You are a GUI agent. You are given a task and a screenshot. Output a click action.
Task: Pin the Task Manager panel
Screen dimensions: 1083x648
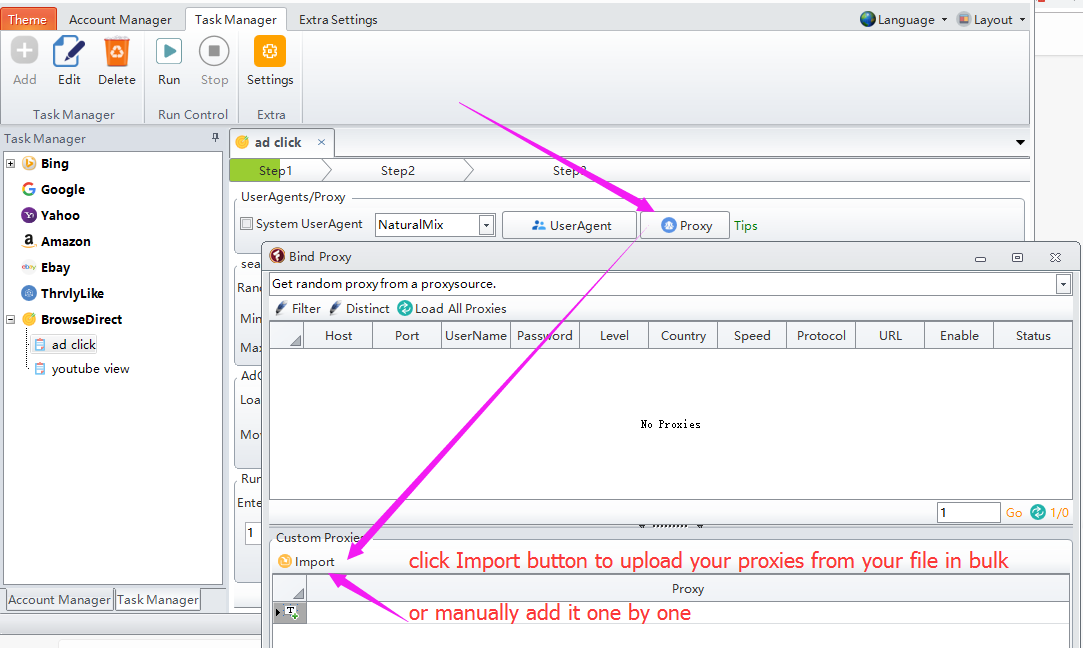pyautogui.click(x=215, y=138)
